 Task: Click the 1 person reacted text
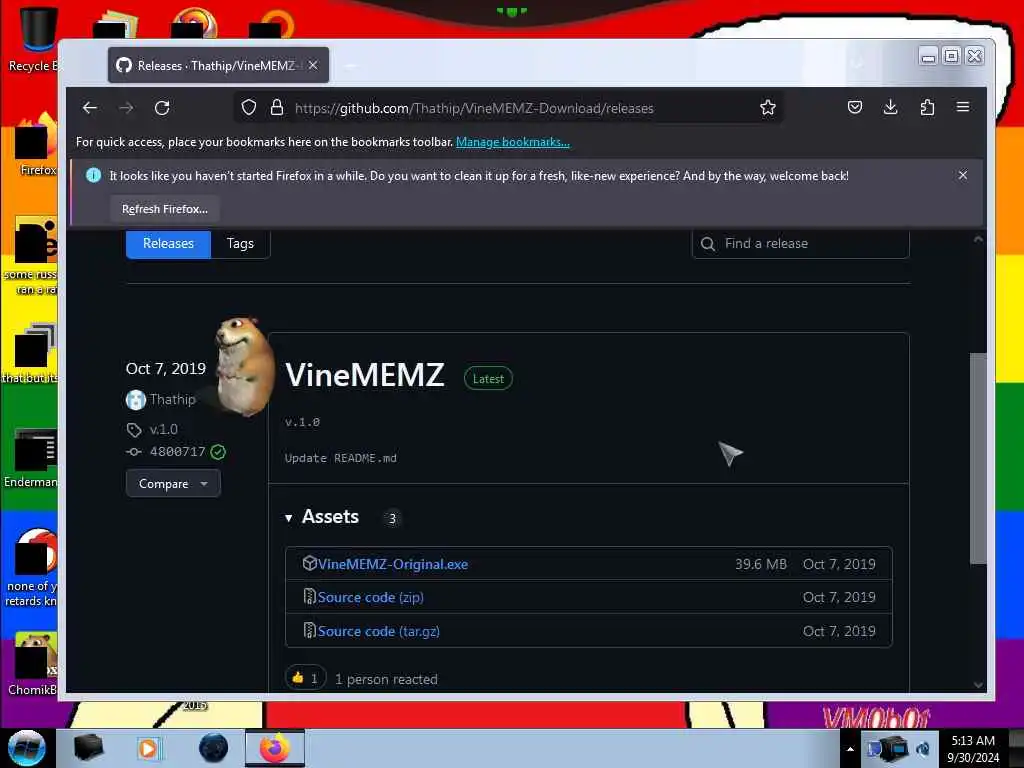pyautogui.click(x=387, y=679)
